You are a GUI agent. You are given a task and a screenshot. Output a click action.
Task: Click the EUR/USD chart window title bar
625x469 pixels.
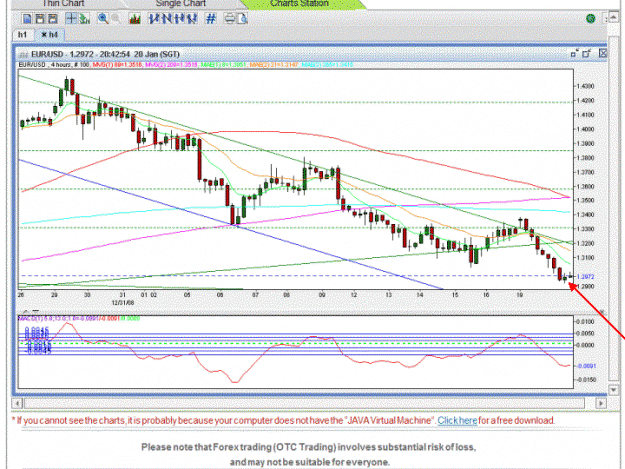(x=311, y=54)
